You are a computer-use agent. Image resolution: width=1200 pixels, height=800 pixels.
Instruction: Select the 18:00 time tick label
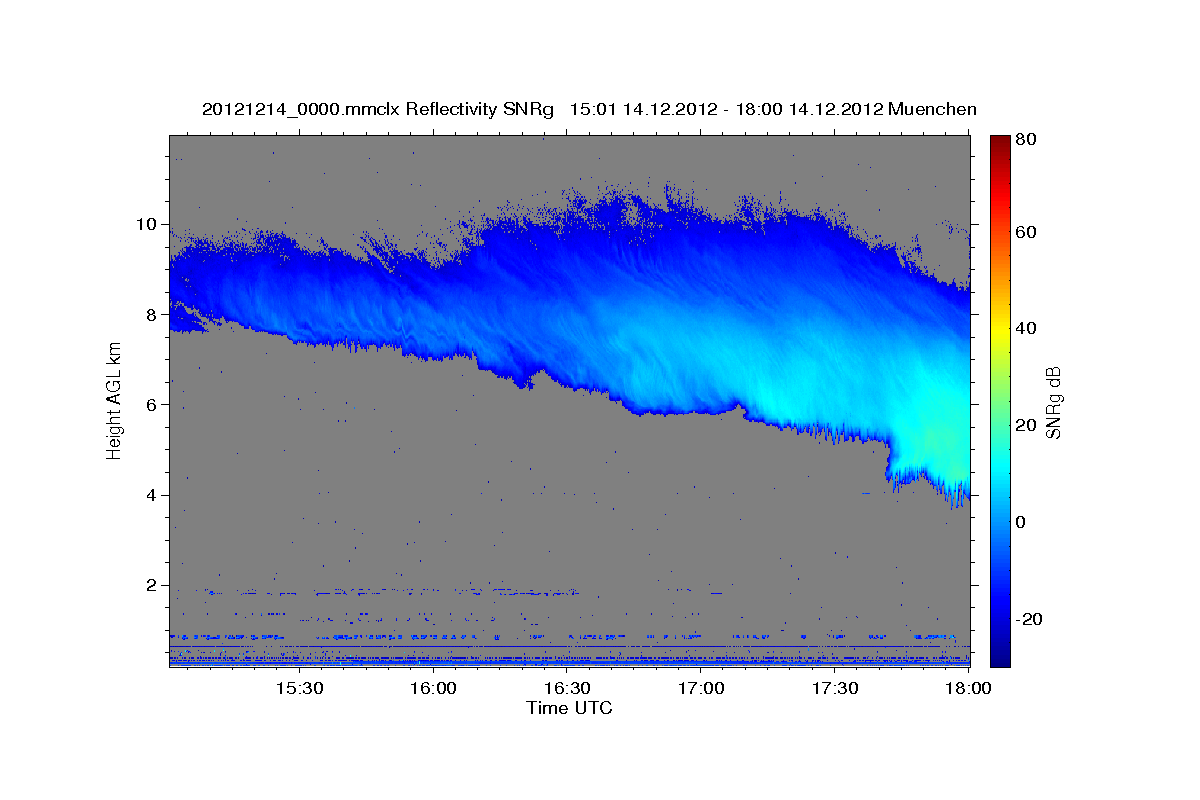tap(969, 689)
